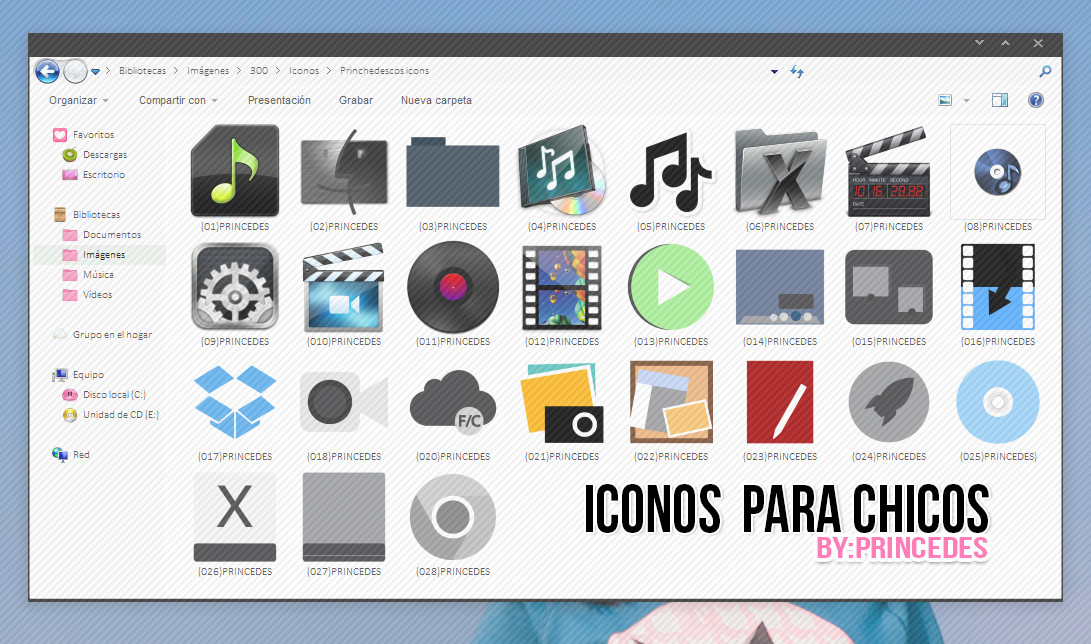Refresh the folder with the arrows icon
This screenshot has width=1091, height=644.
tap(797, 71)
